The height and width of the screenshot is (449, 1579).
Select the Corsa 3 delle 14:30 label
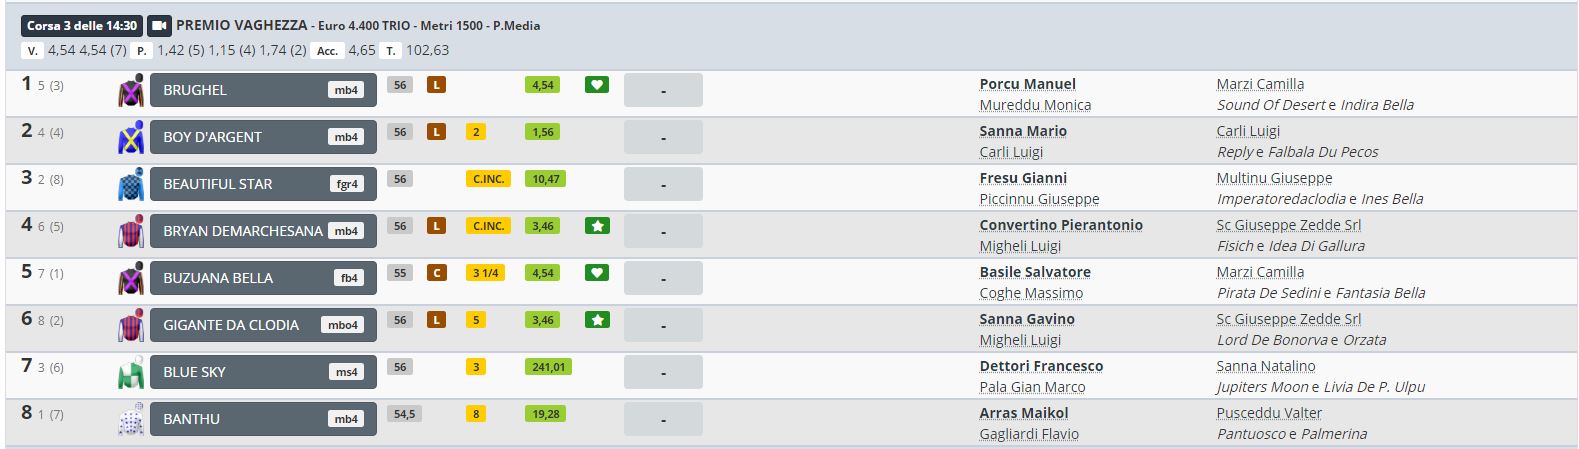[x=82, y=26]
